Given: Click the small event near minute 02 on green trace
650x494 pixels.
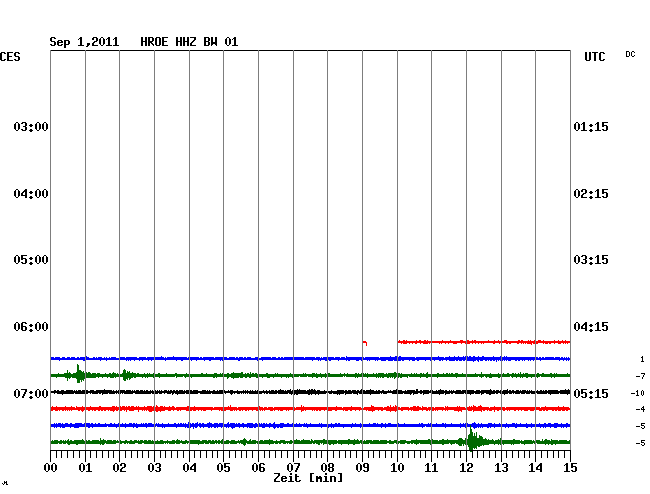Looking at the screenshot, I should [x=128, y=375].
